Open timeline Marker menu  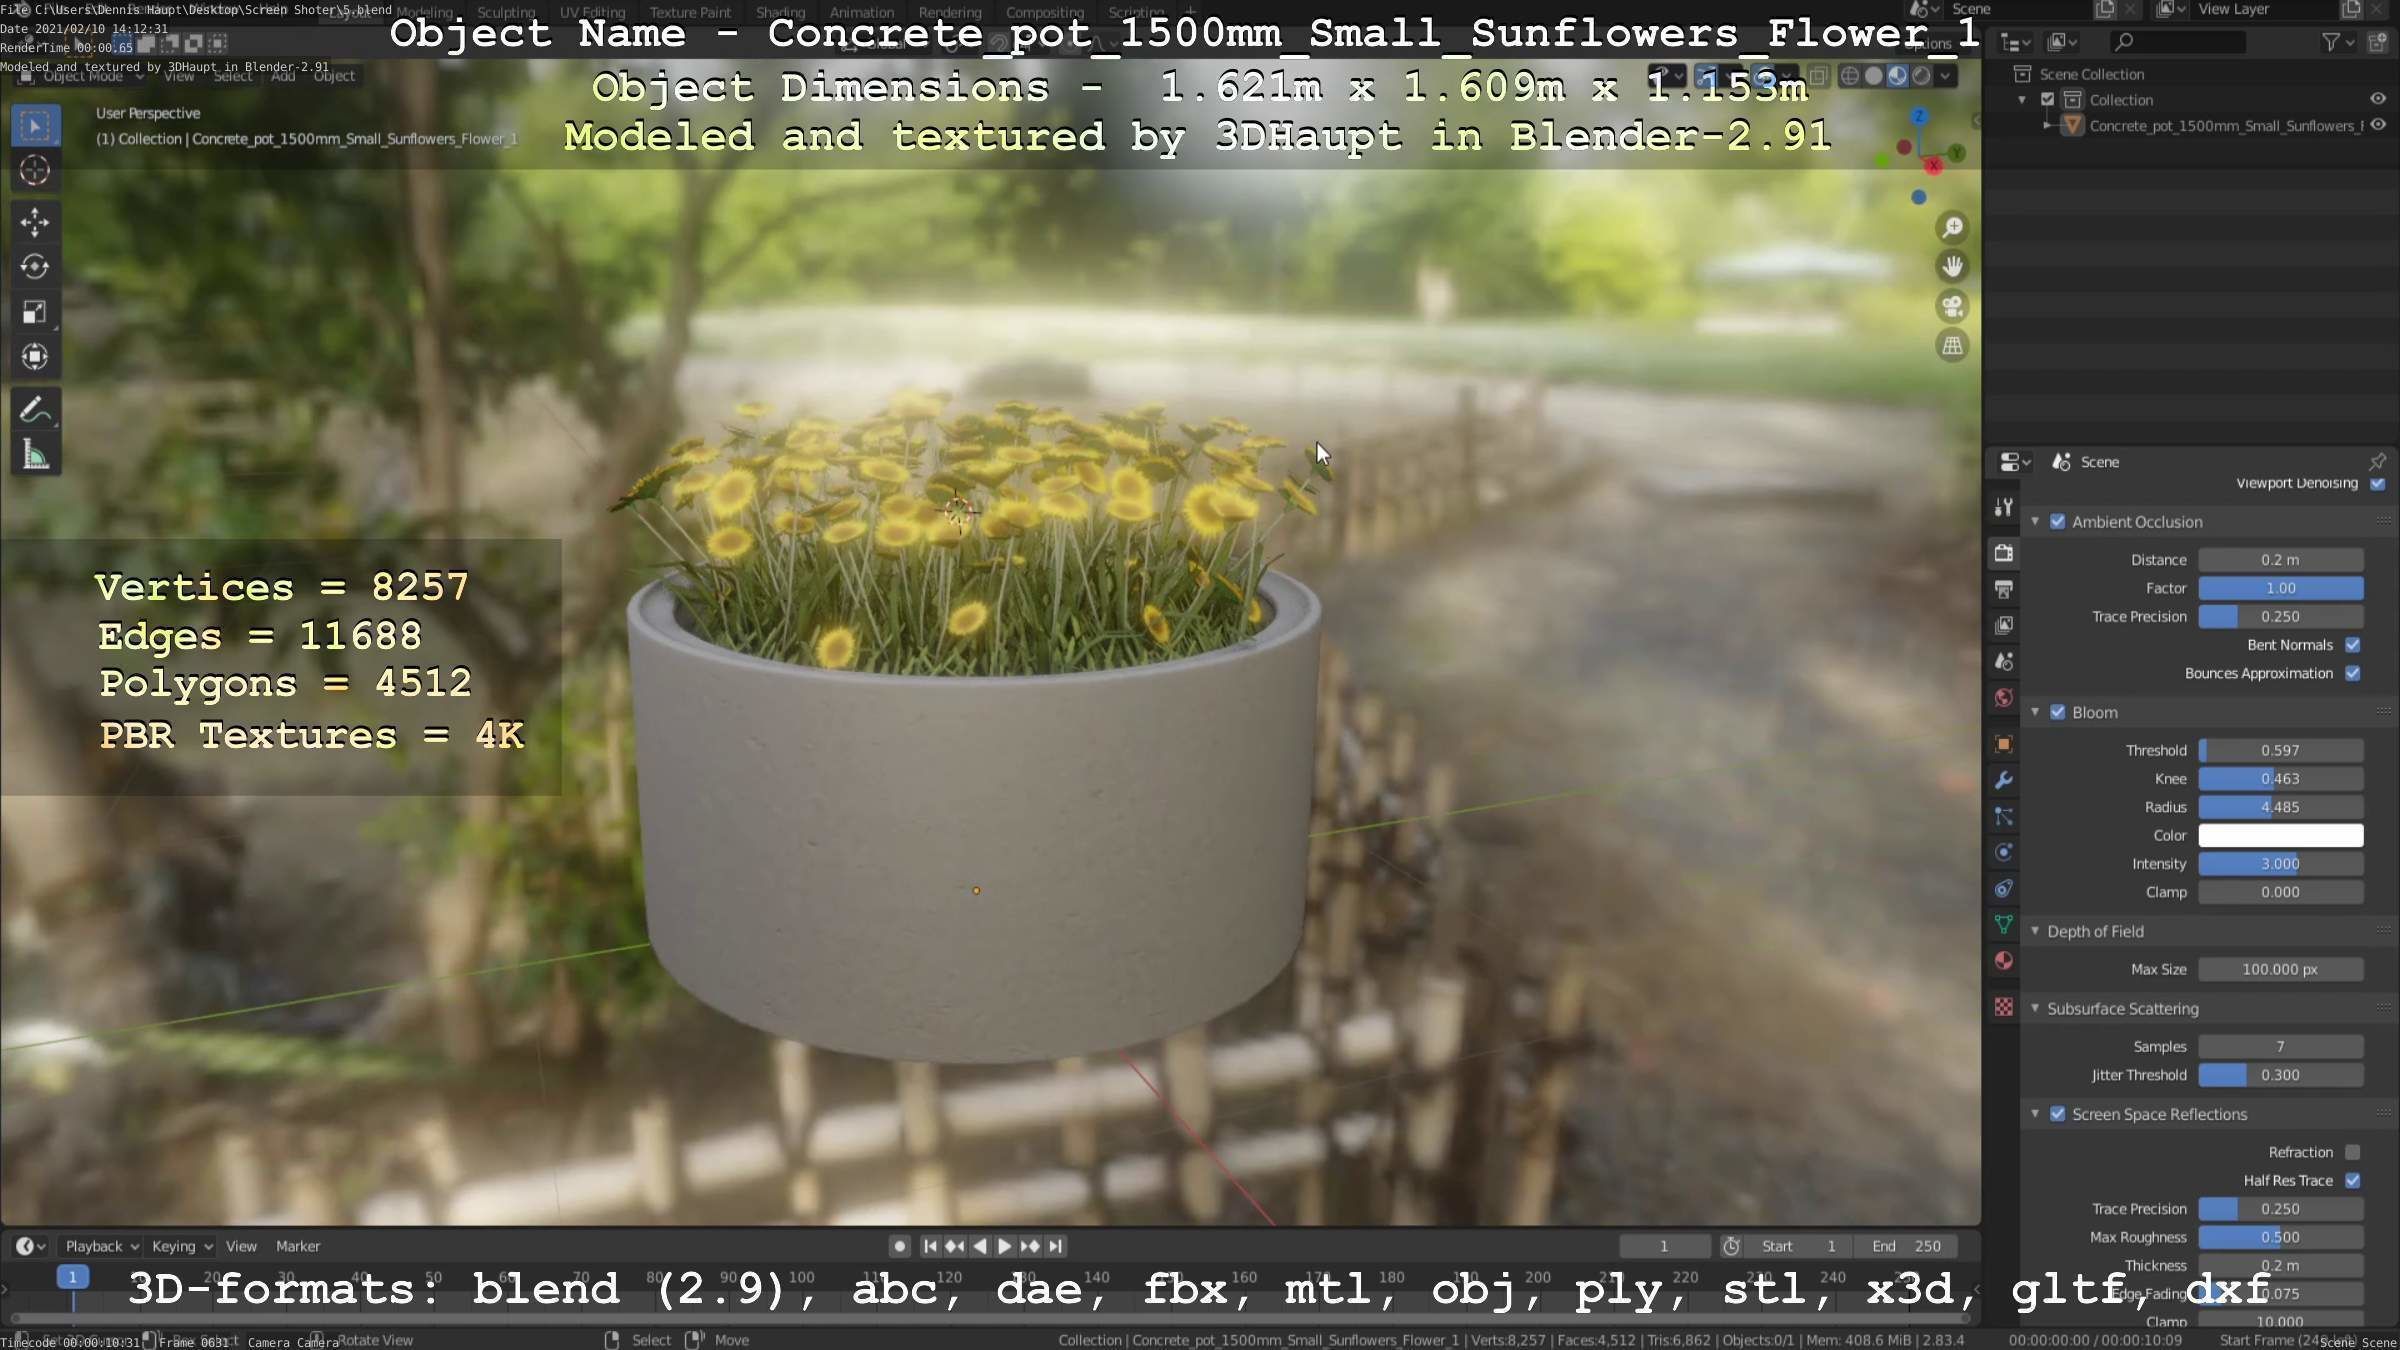[298, 1246]
